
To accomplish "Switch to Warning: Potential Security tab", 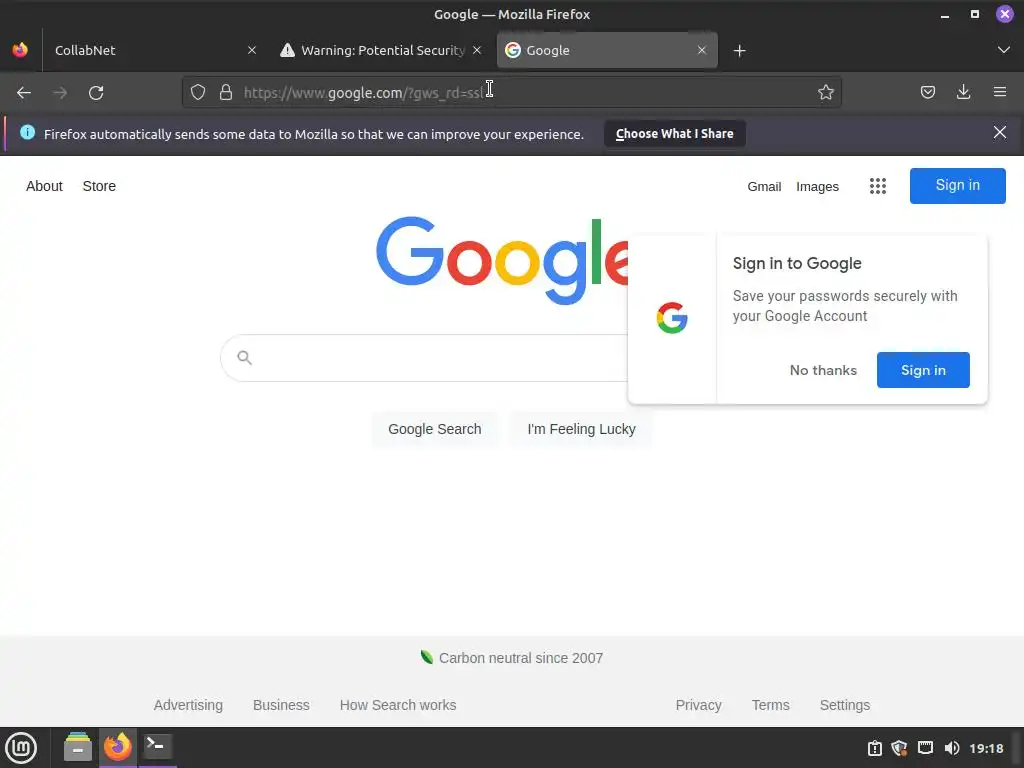I will (x=383, y=50).
